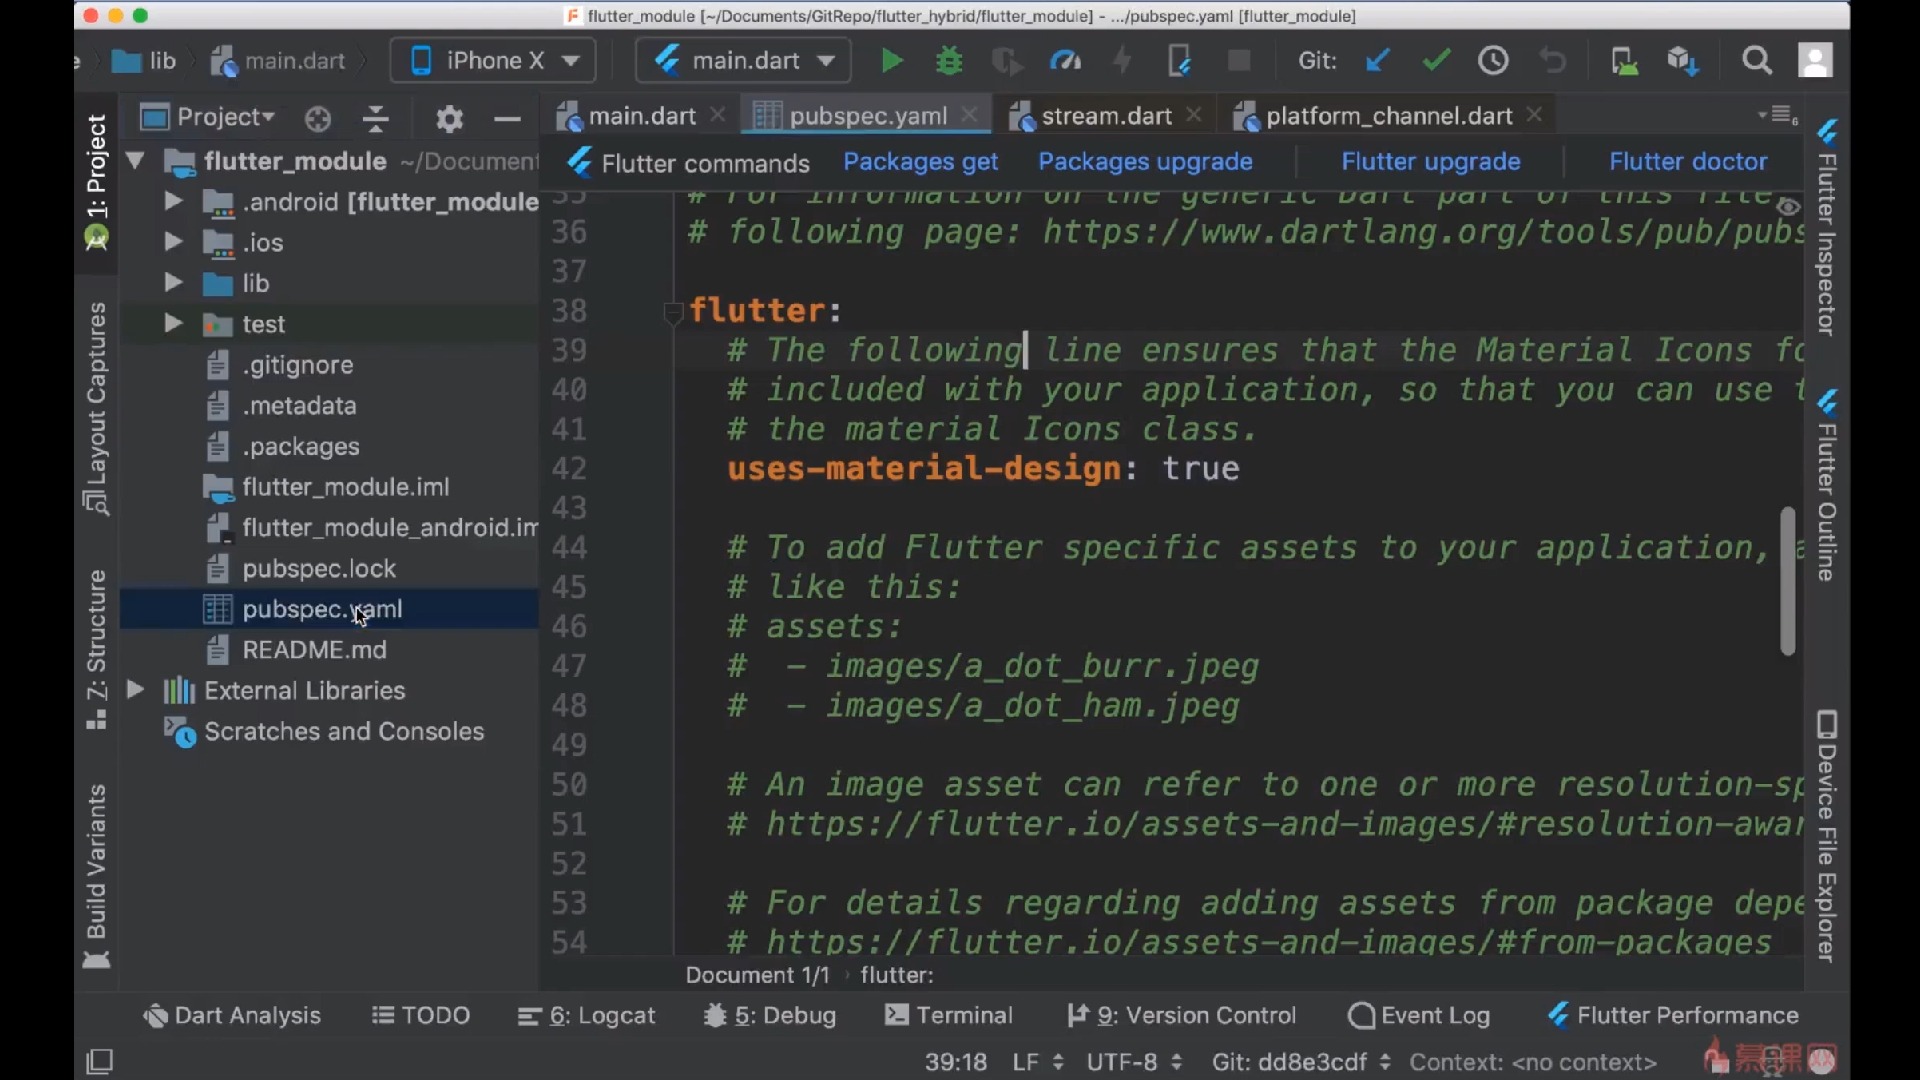Click Flutter doctor link
Screen dimensions: 1920x1080
coord(1688,162)
